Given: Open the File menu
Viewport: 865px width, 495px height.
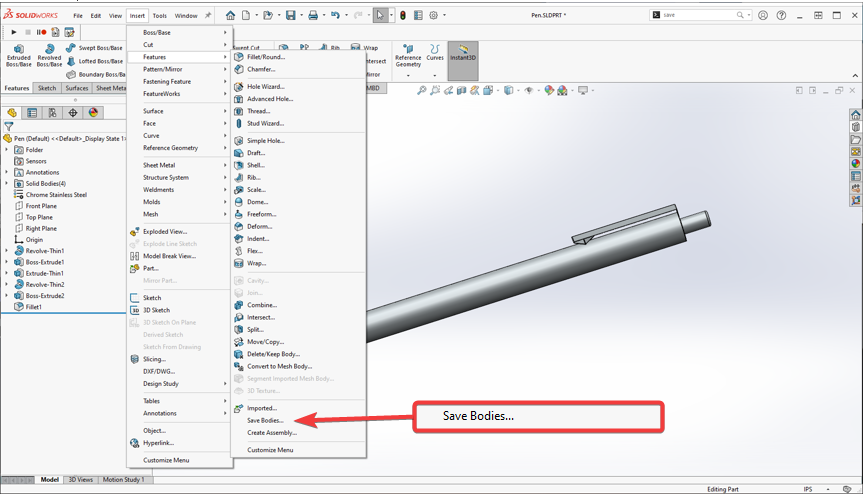Looking at the screenshot, I should (78, 15).
